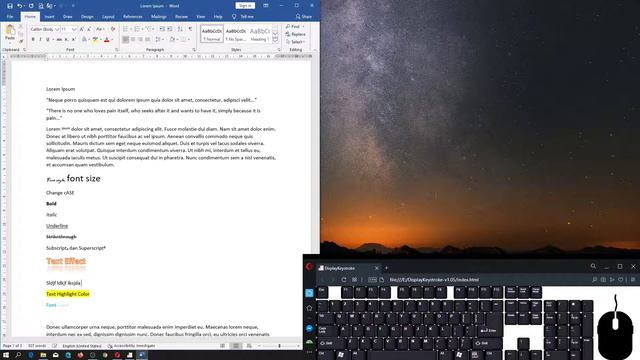Decrease paragraph indent
This screenshot has height=360, width=640.
162,29
